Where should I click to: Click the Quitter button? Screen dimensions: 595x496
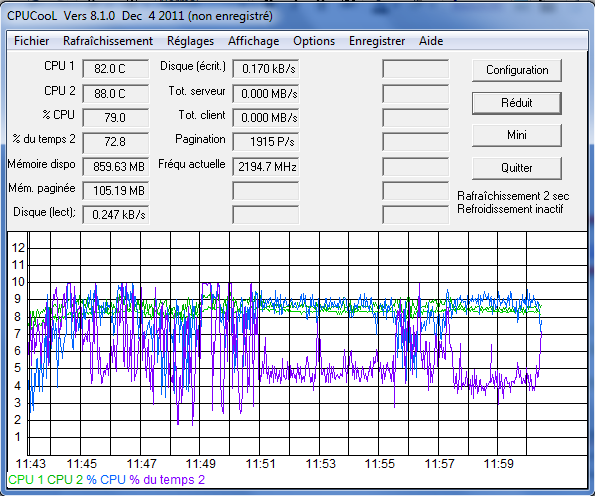[517, 168]
